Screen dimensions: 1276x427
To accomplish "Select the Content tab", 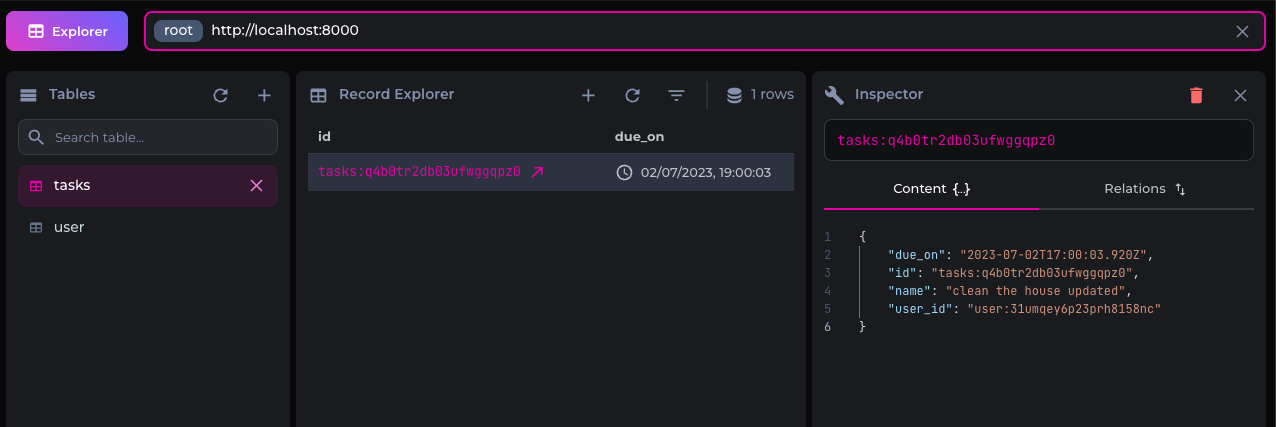I will point(931,189).
